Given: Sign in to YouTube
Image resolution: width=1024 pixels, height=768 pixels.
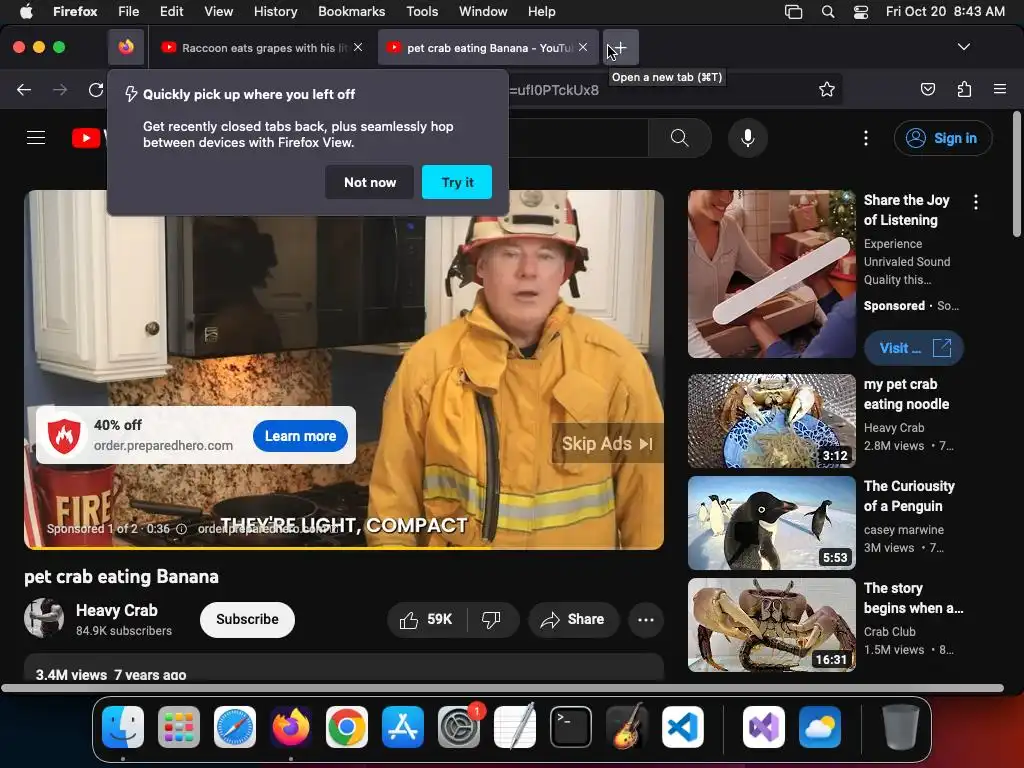Looking at the screenshot, I should coord(943,138).
